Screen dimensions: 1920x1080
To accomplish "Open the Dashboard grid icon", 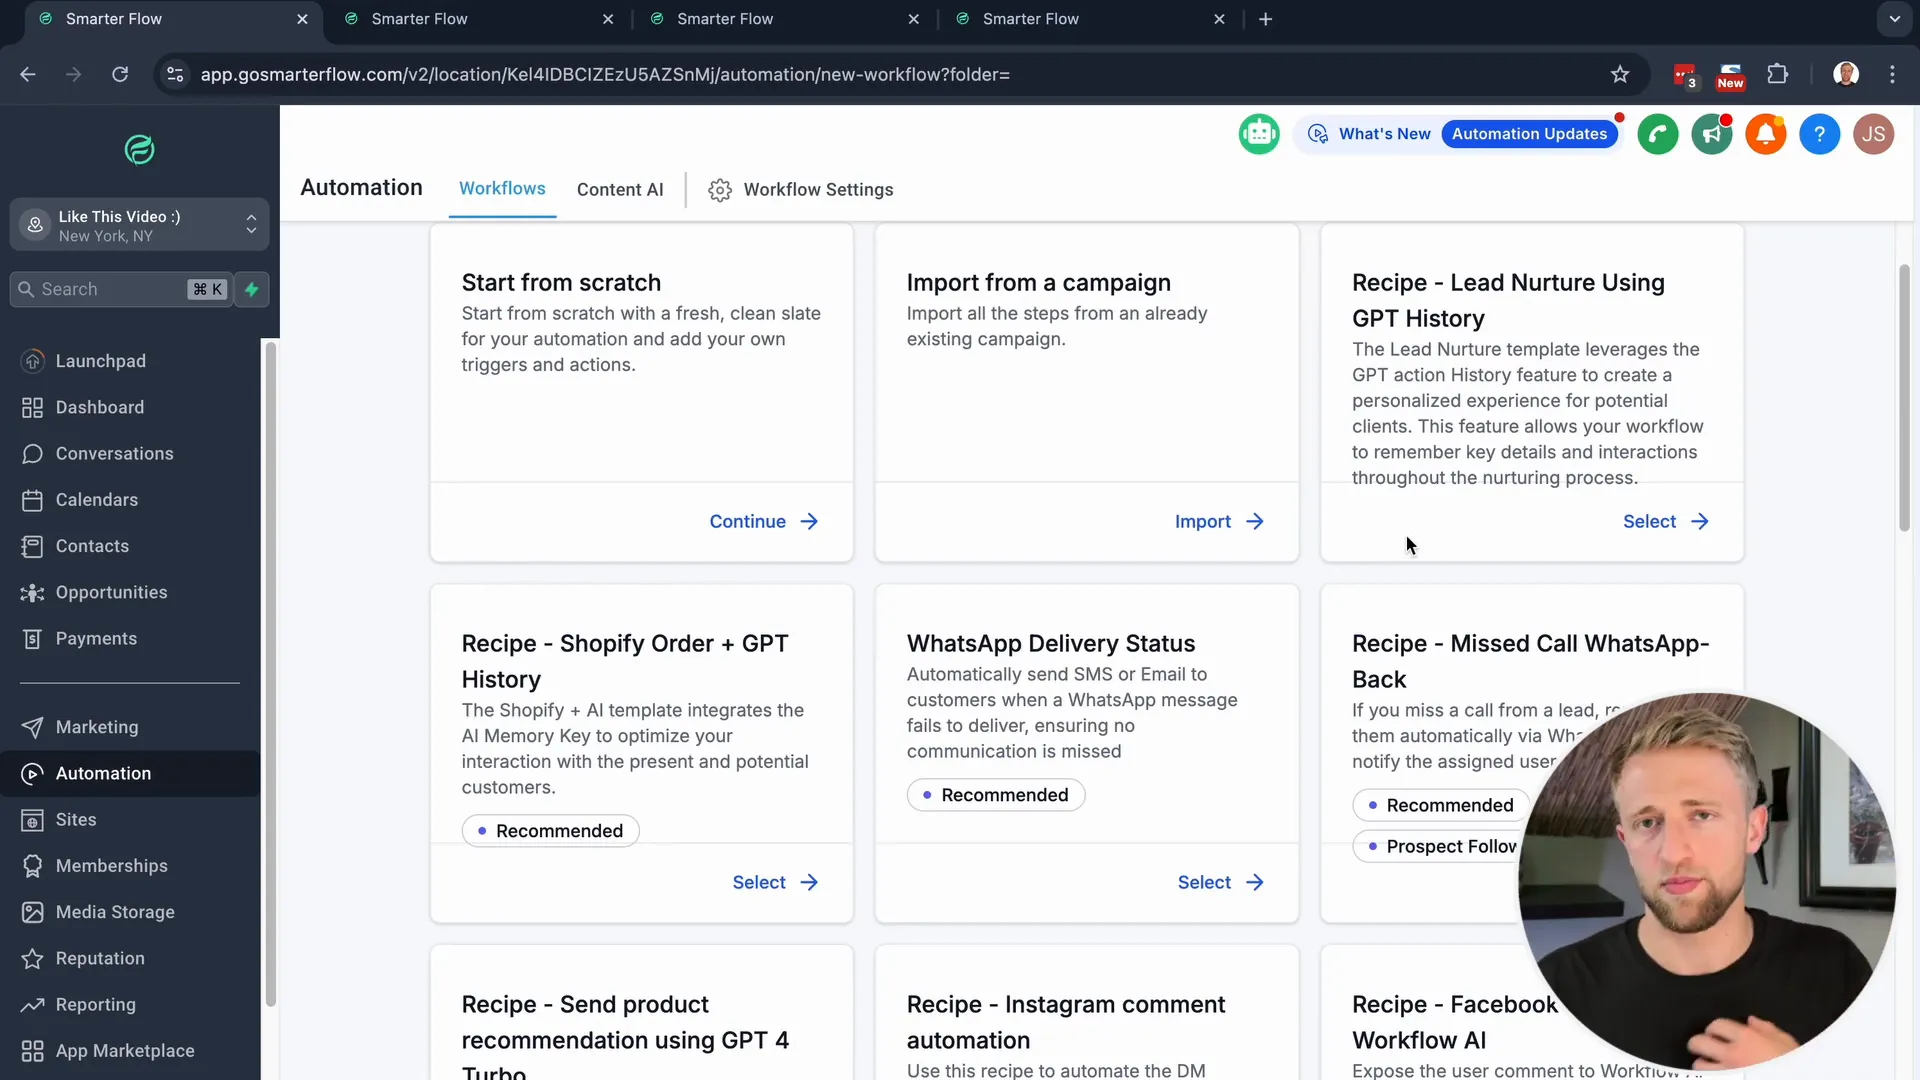I will tap(32, 407).
